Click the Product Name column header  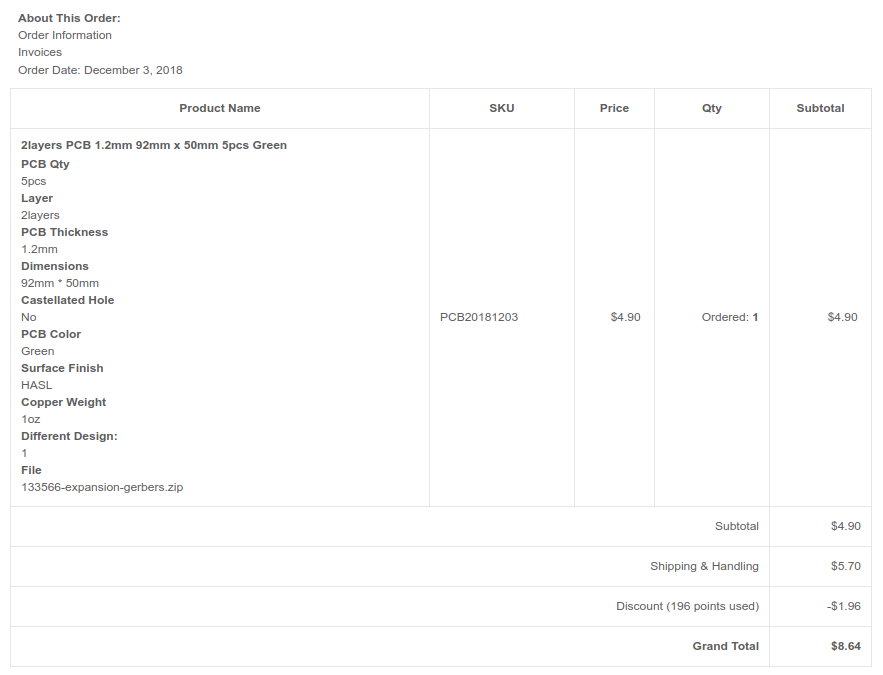pos(220,108)
